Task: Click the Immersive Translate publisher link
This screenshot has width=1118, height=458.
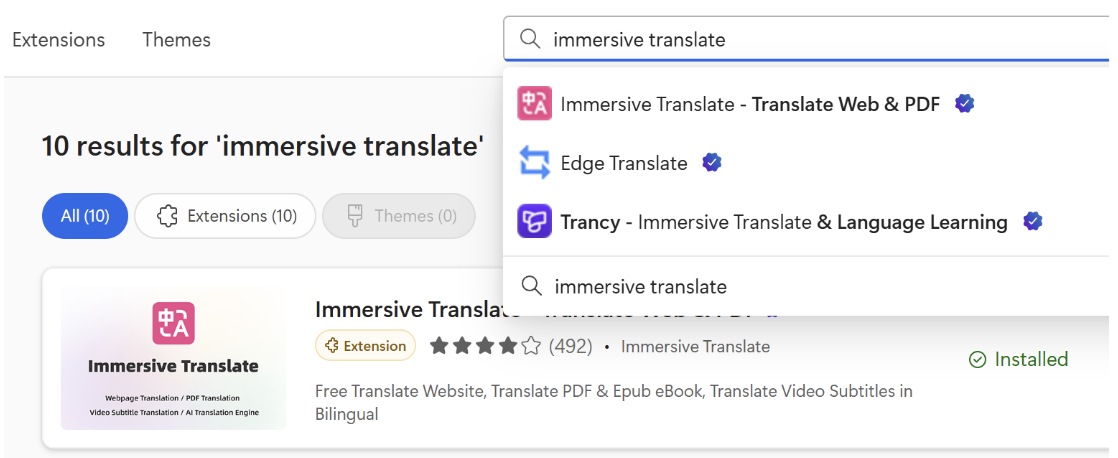Action: (695, 347)
